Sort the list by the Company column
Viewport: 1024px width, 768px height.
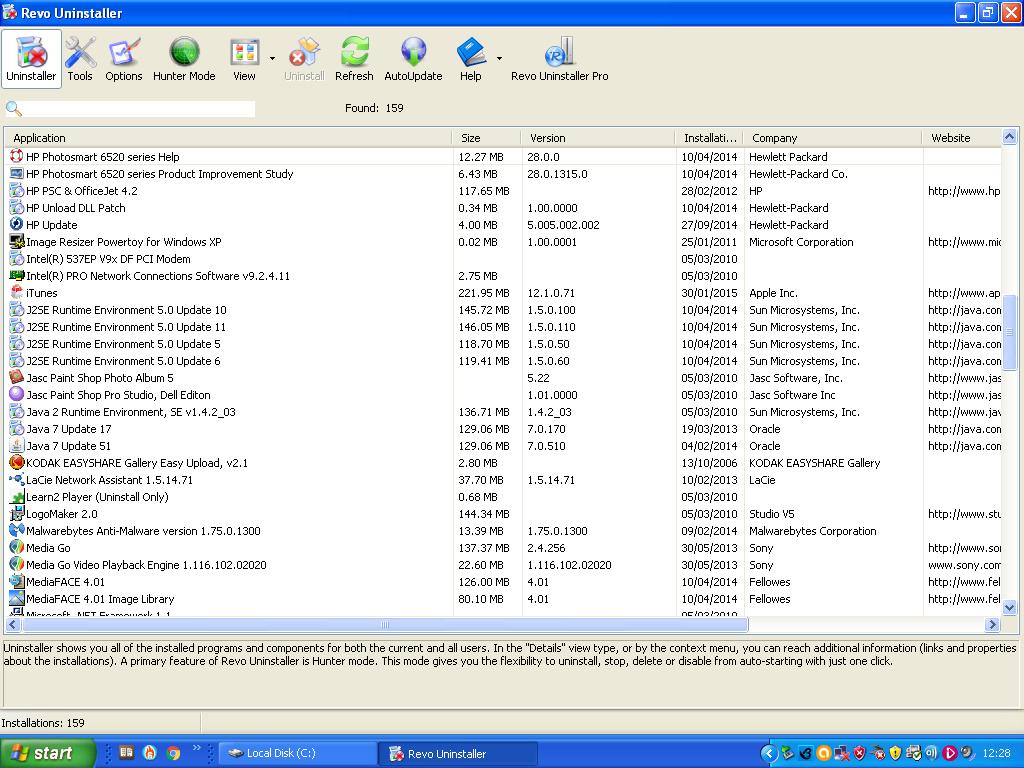(833, 138)
